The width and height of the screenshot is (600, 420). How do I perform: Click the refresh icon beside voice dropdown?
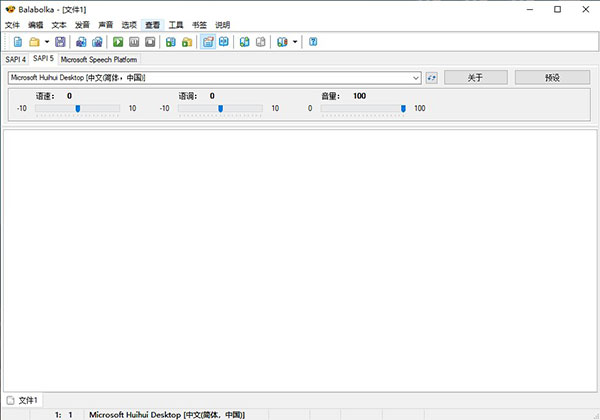click(x=431, y=77)
